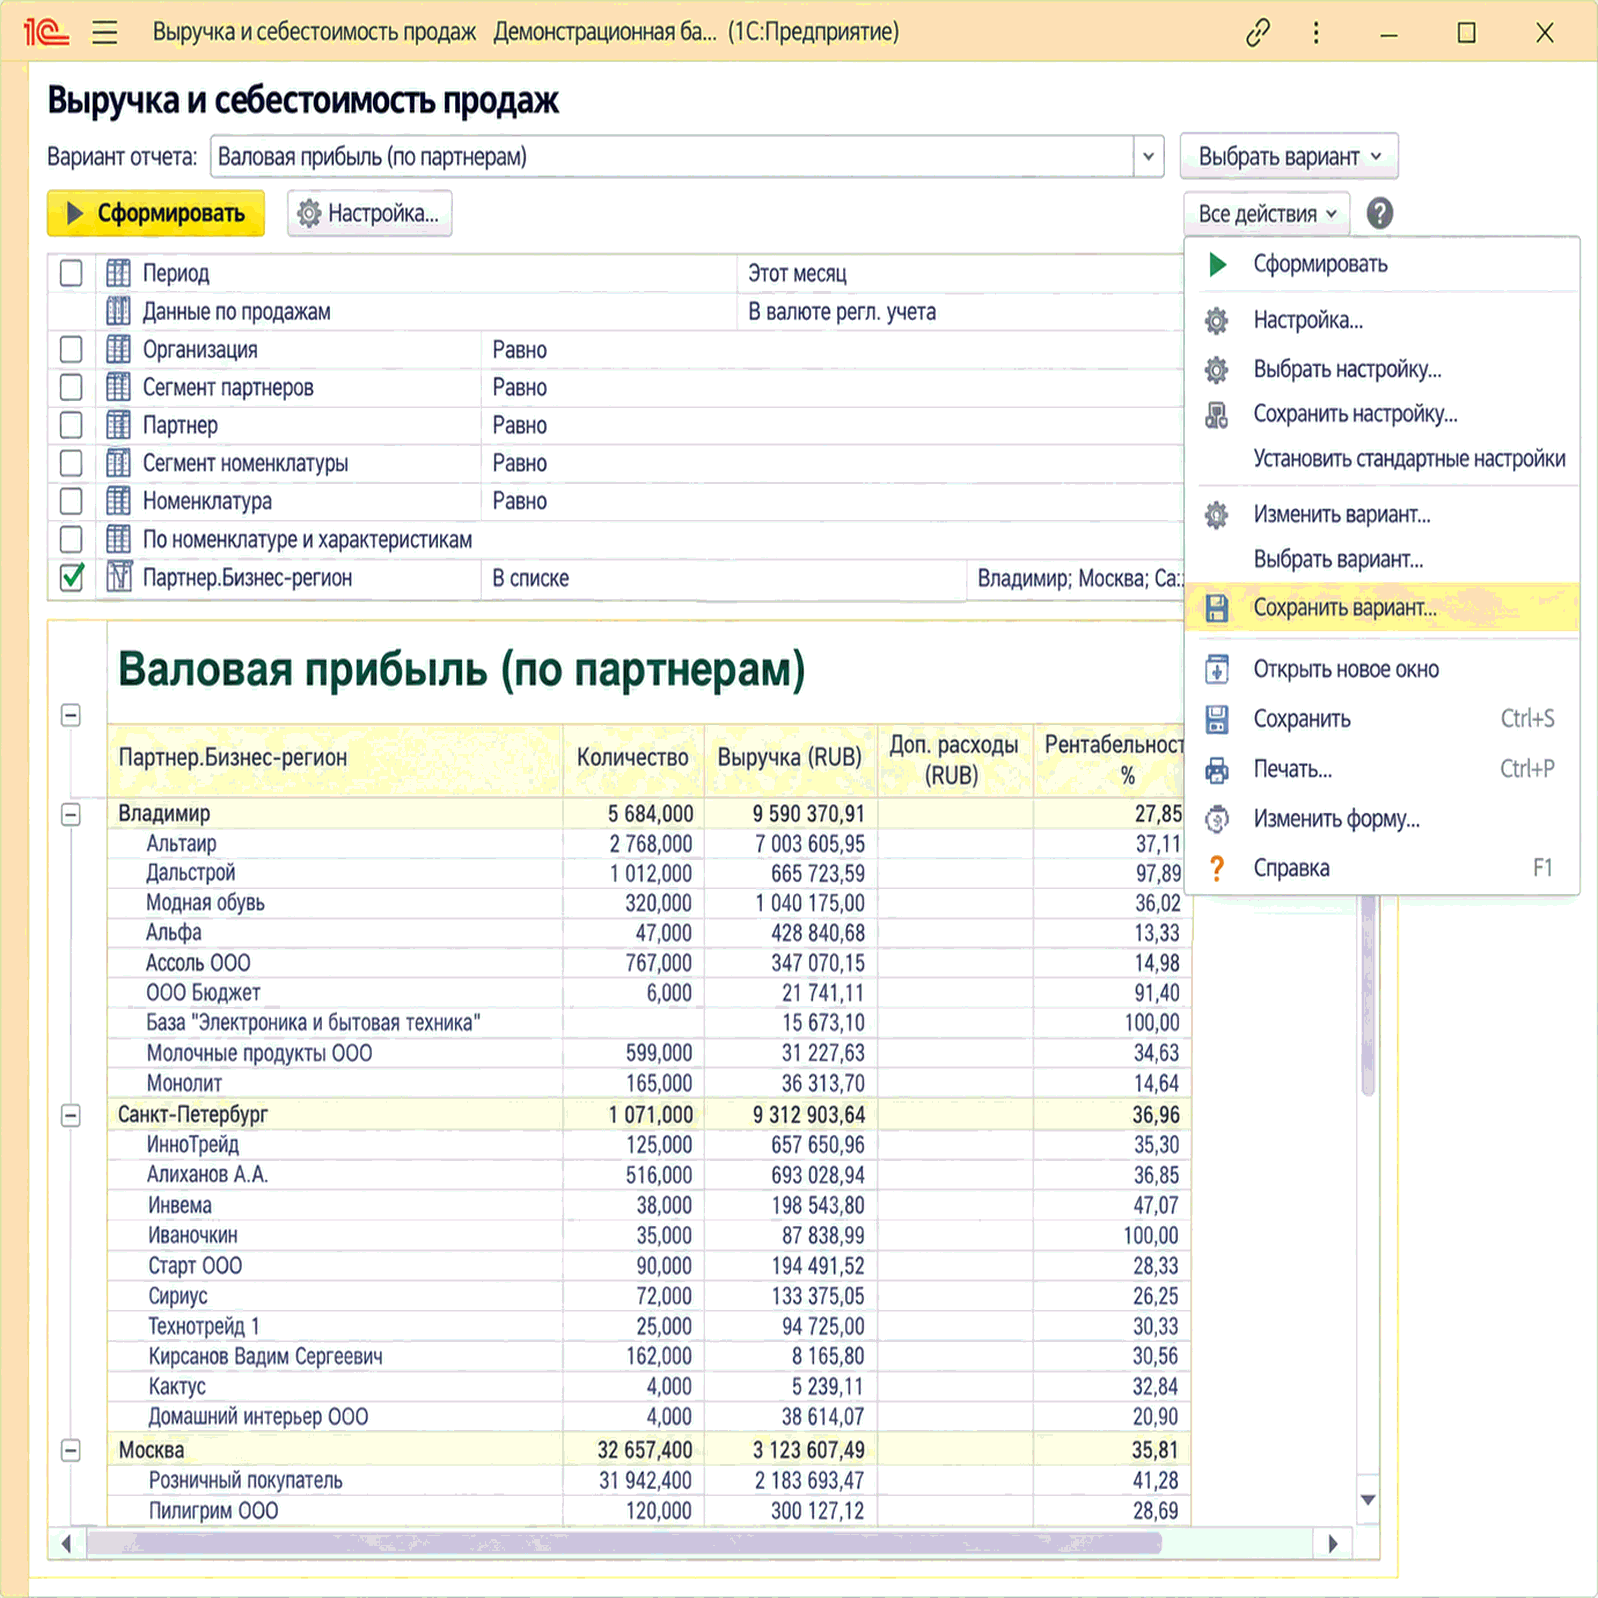
Task: Click the gear icon beside Выбрать настройку
Action: pyautogui.click(x=1216, y=370)
